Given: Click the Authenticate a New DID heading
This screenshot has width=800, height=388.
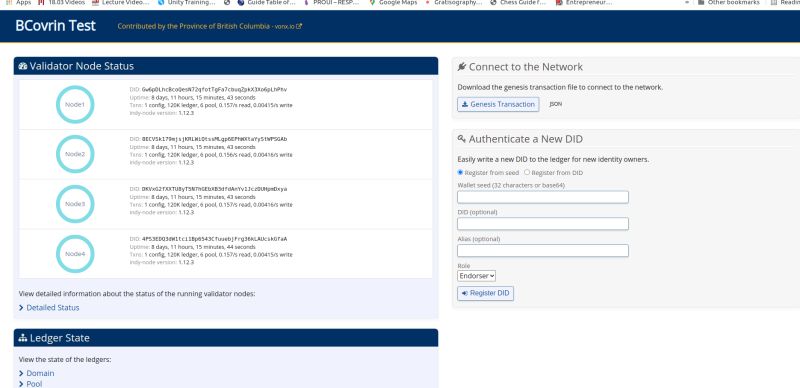Looking at the screenshot, I should pyautogui.click(x=526, y=139).
